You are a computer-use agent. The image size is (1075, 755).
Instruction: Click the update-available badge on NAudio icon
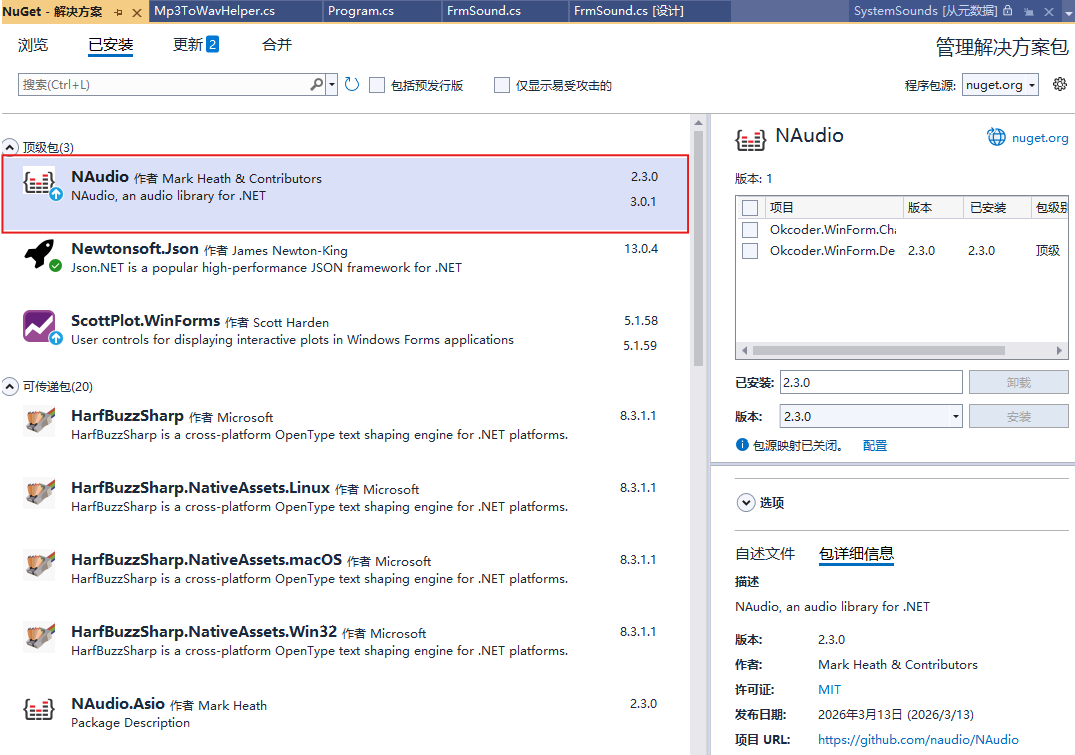[x=56, y=194]
